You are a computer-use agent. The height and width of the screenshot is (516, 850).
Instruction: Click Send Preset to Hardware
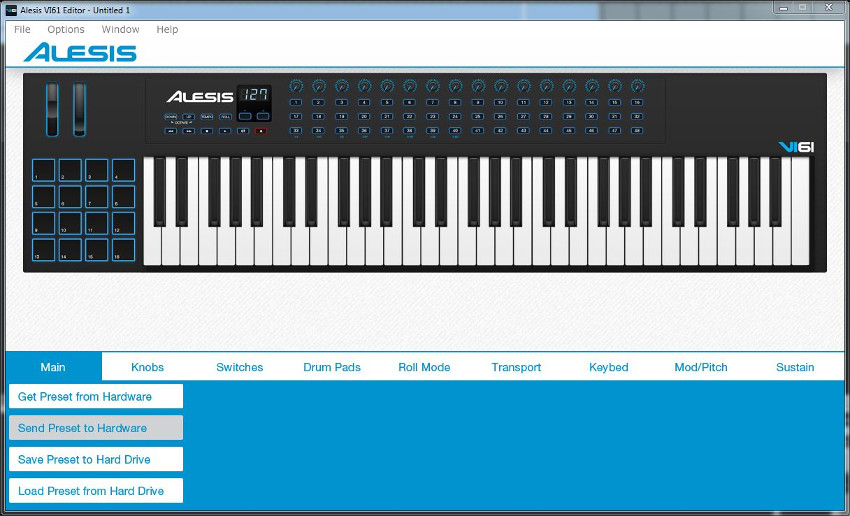[96, 428]
